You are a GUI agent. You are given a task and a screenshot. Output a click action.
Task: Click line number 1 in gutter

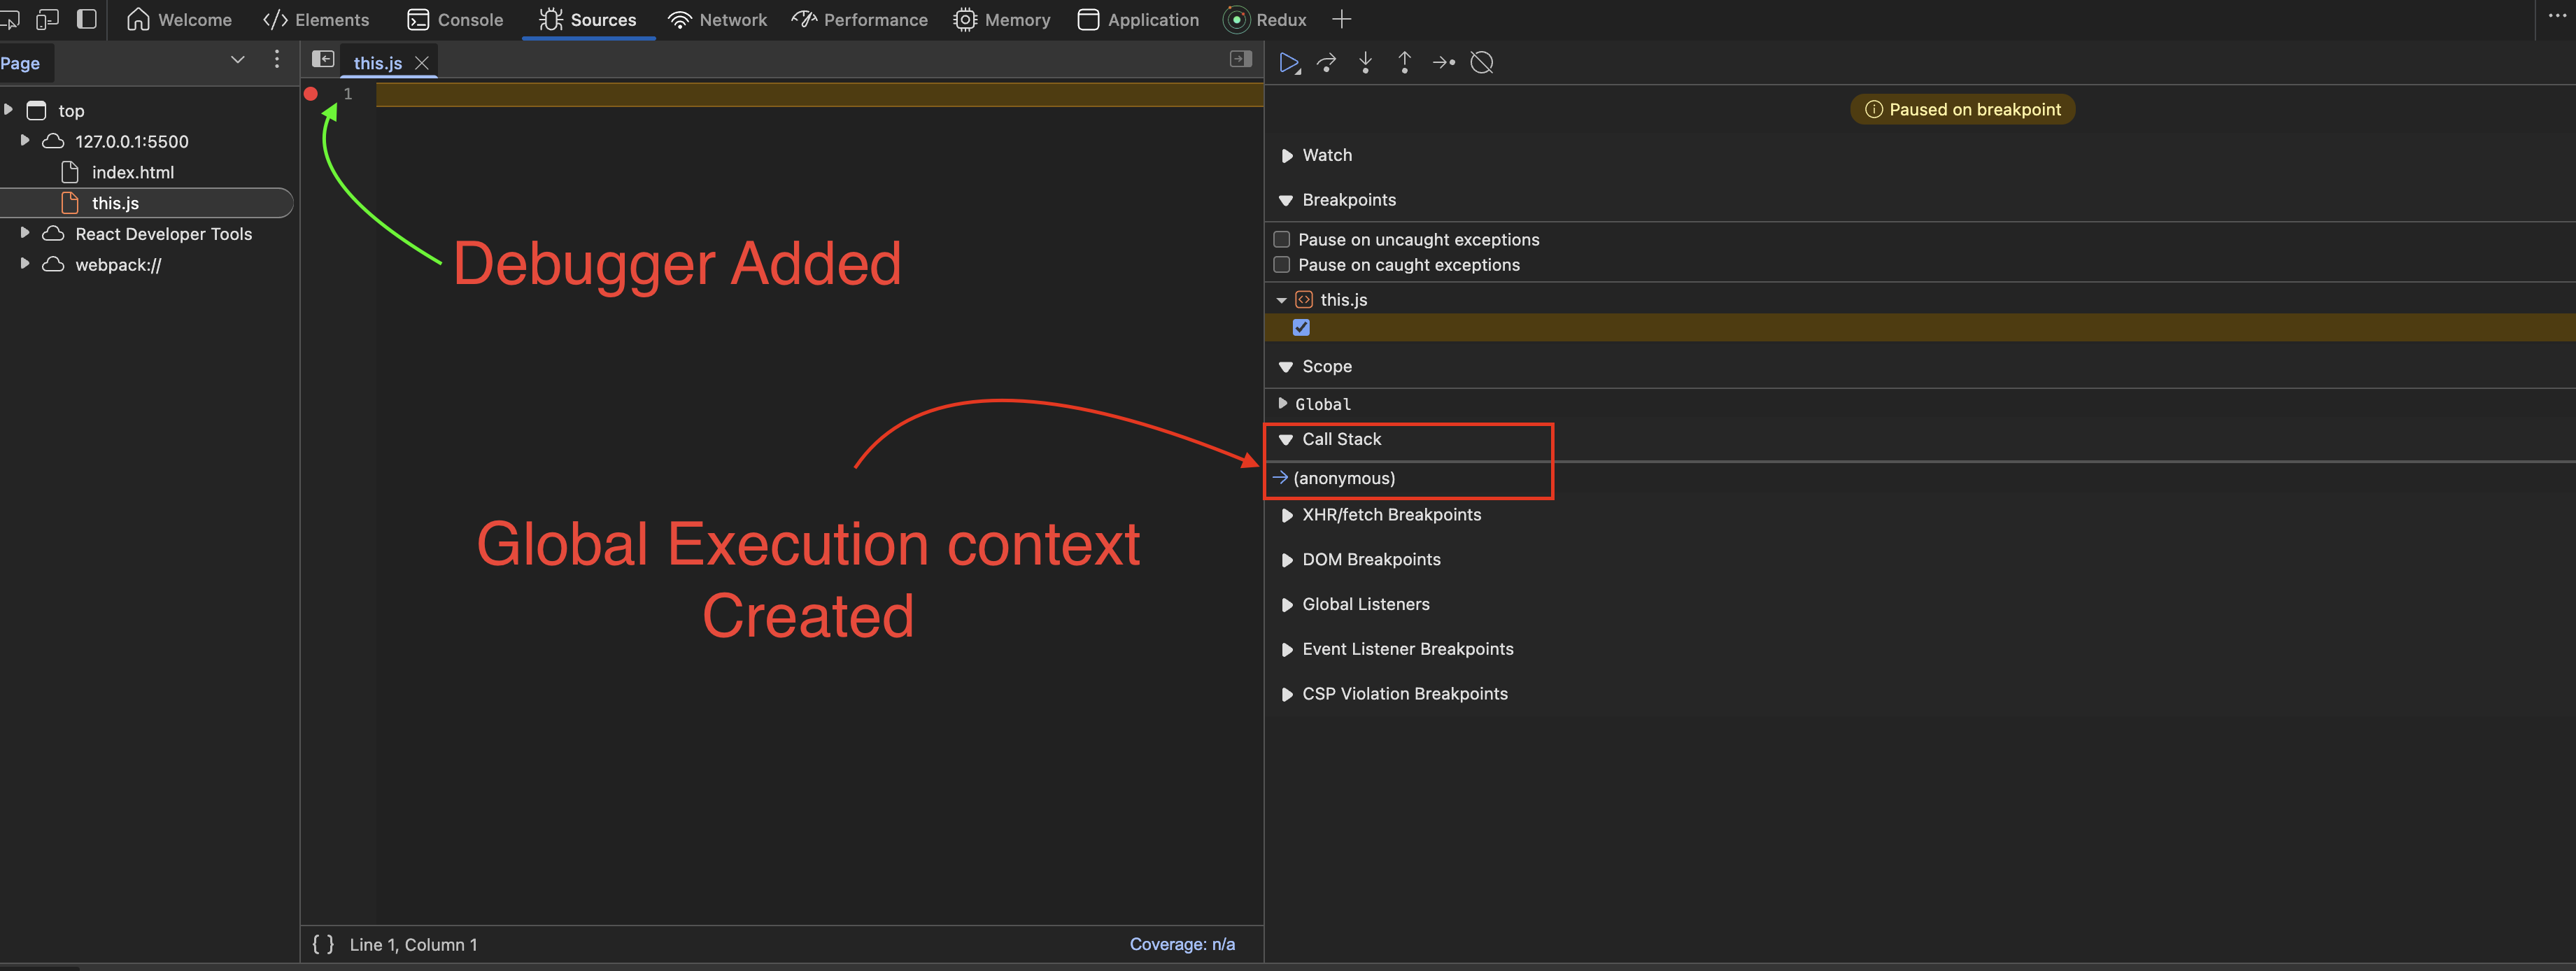(x=348, y=94)
